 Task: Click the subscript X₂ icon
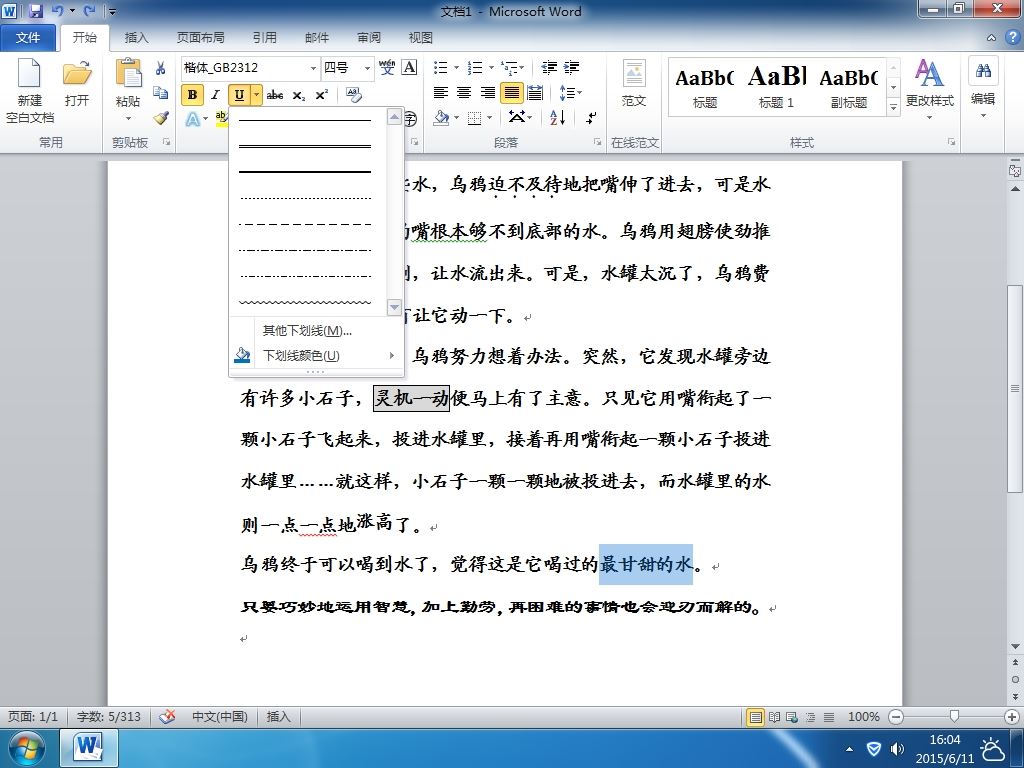tap(298, 95)
